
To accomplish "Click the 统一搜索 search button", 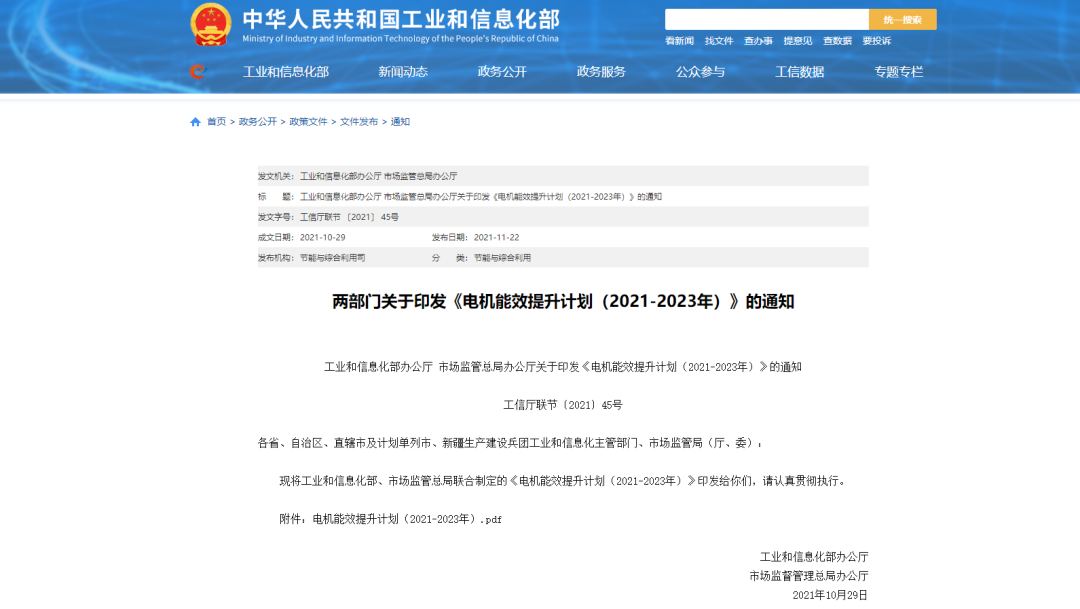I will click(x=902, y=18).
